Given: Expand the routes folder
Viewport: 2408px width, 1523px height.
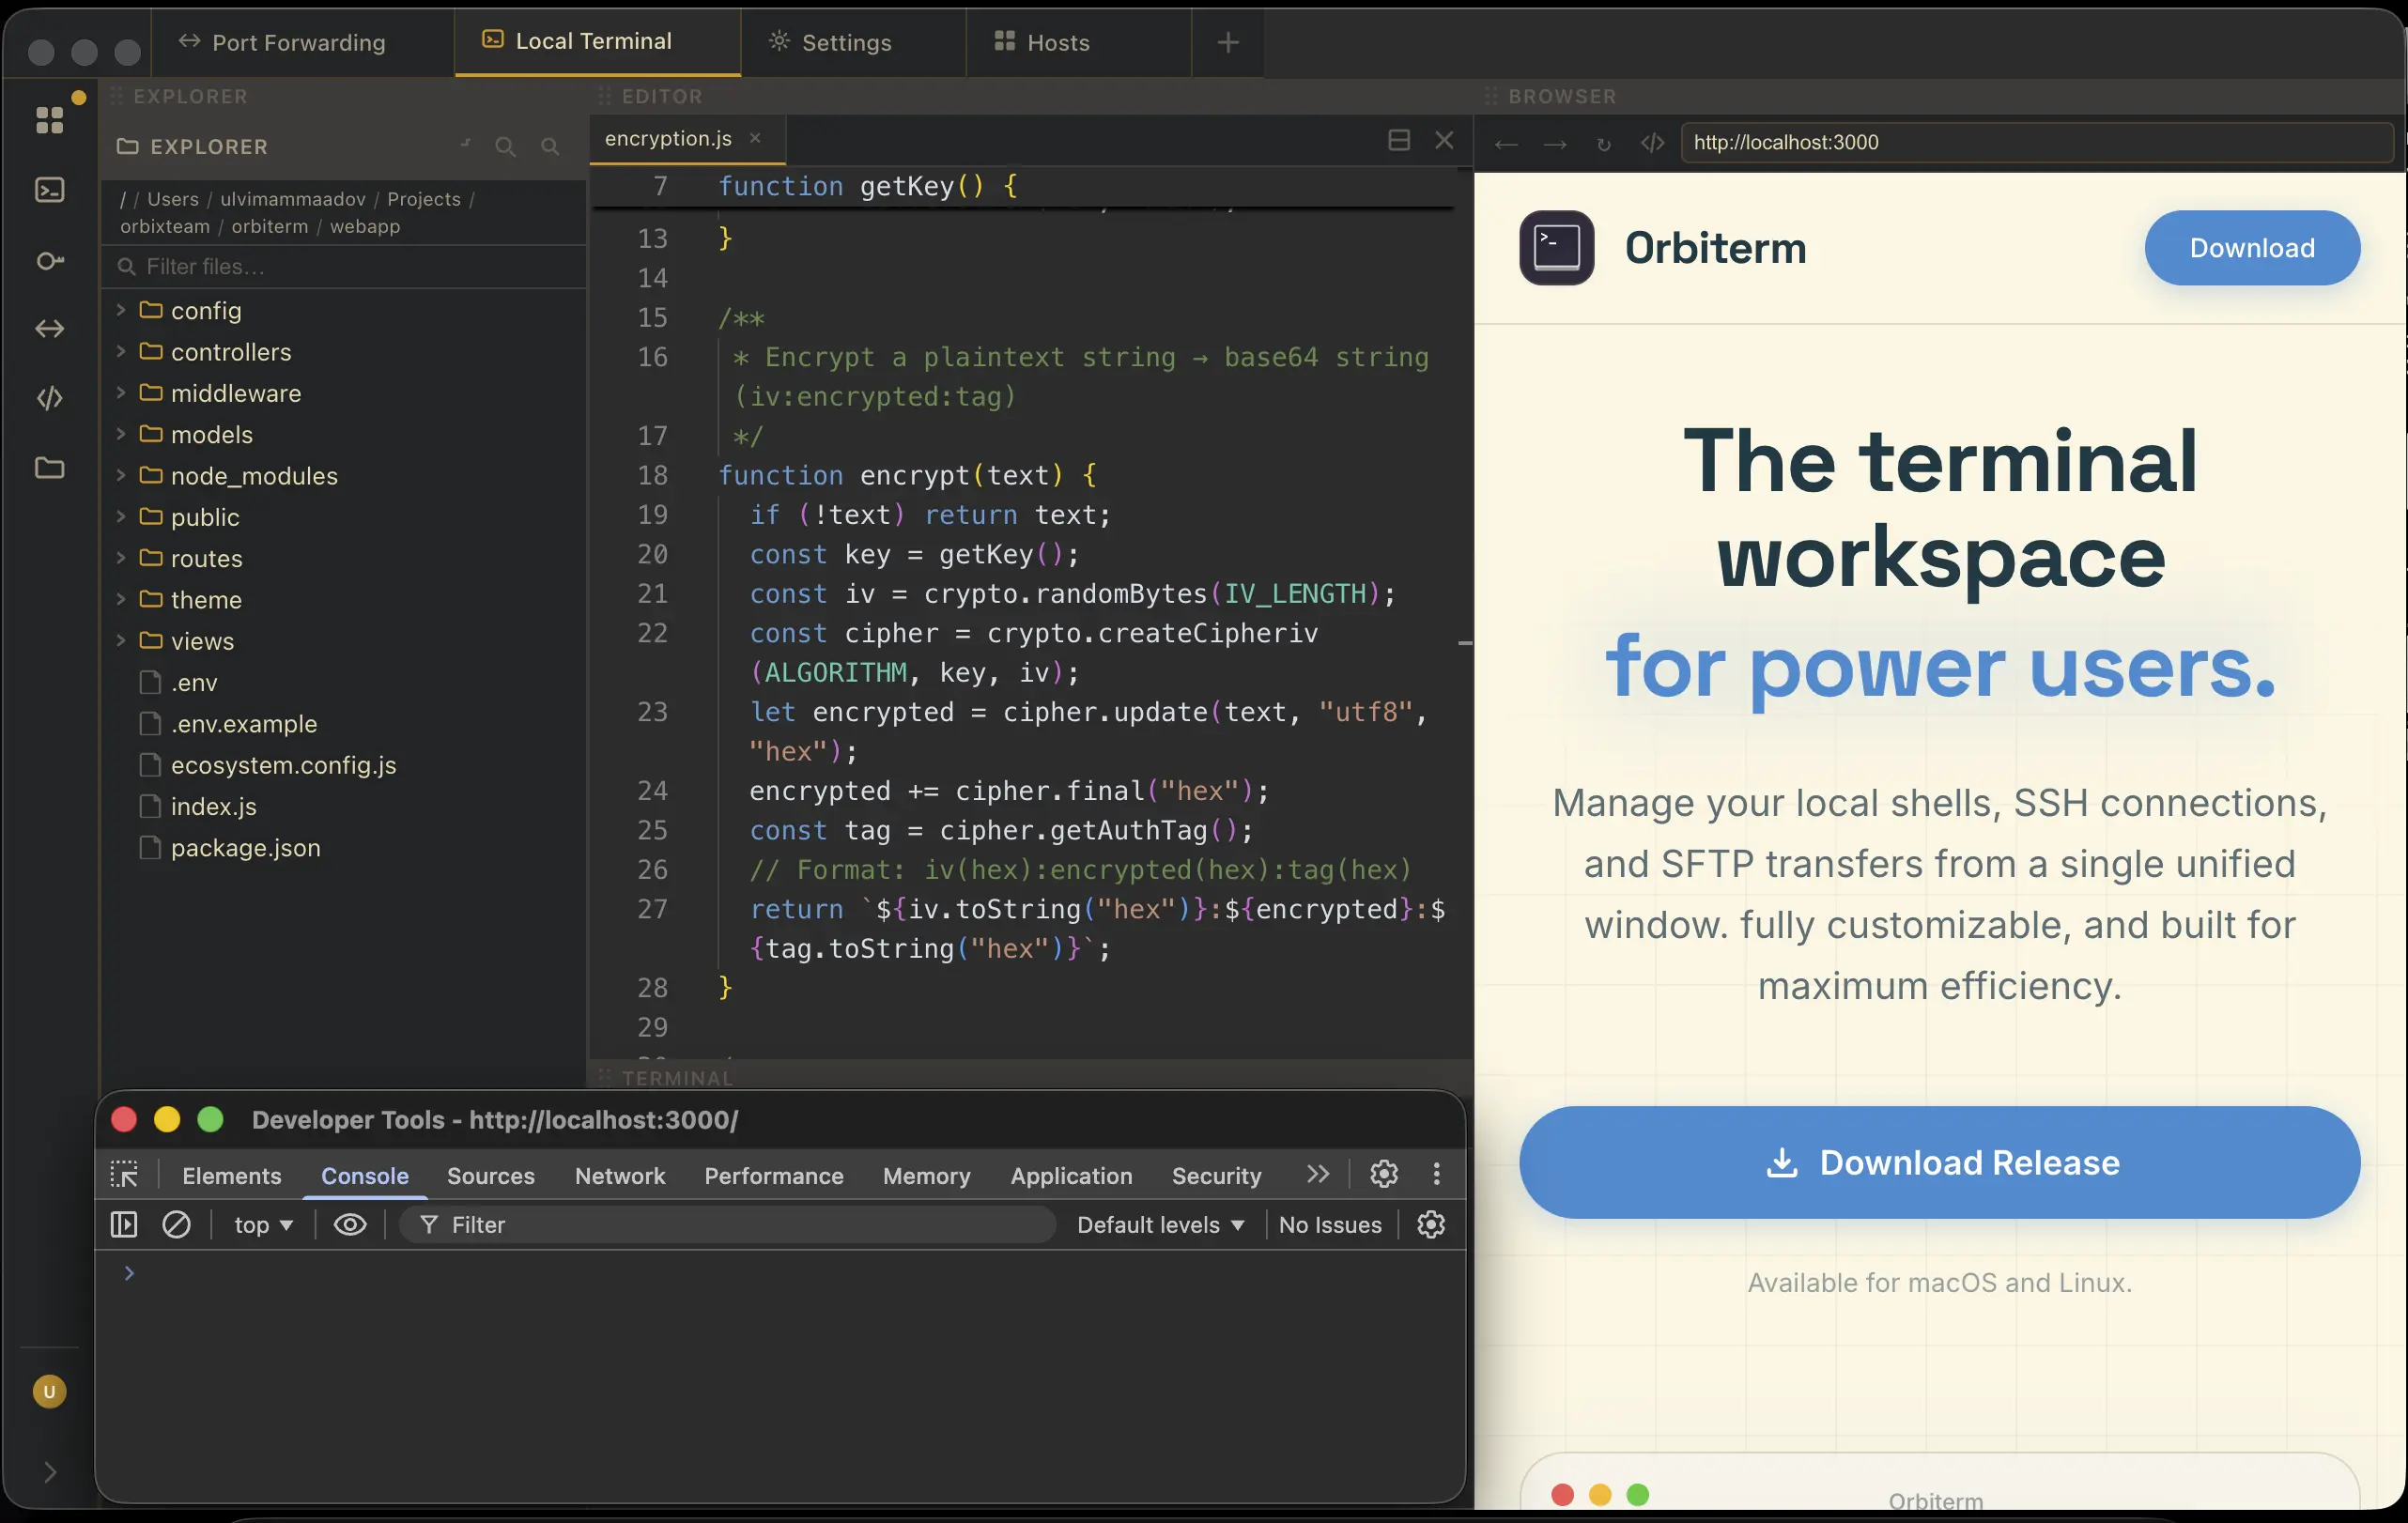Looking at the screenshot, I should pyautogui.click(x=121, y=558).
